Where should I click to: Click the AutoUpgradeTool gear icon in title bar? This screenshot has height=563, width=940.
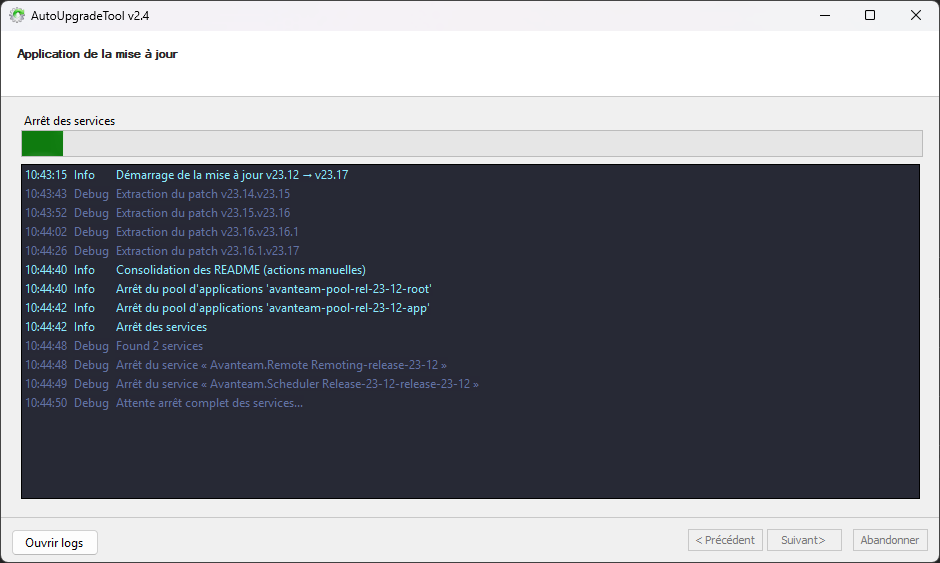[17, 16]
